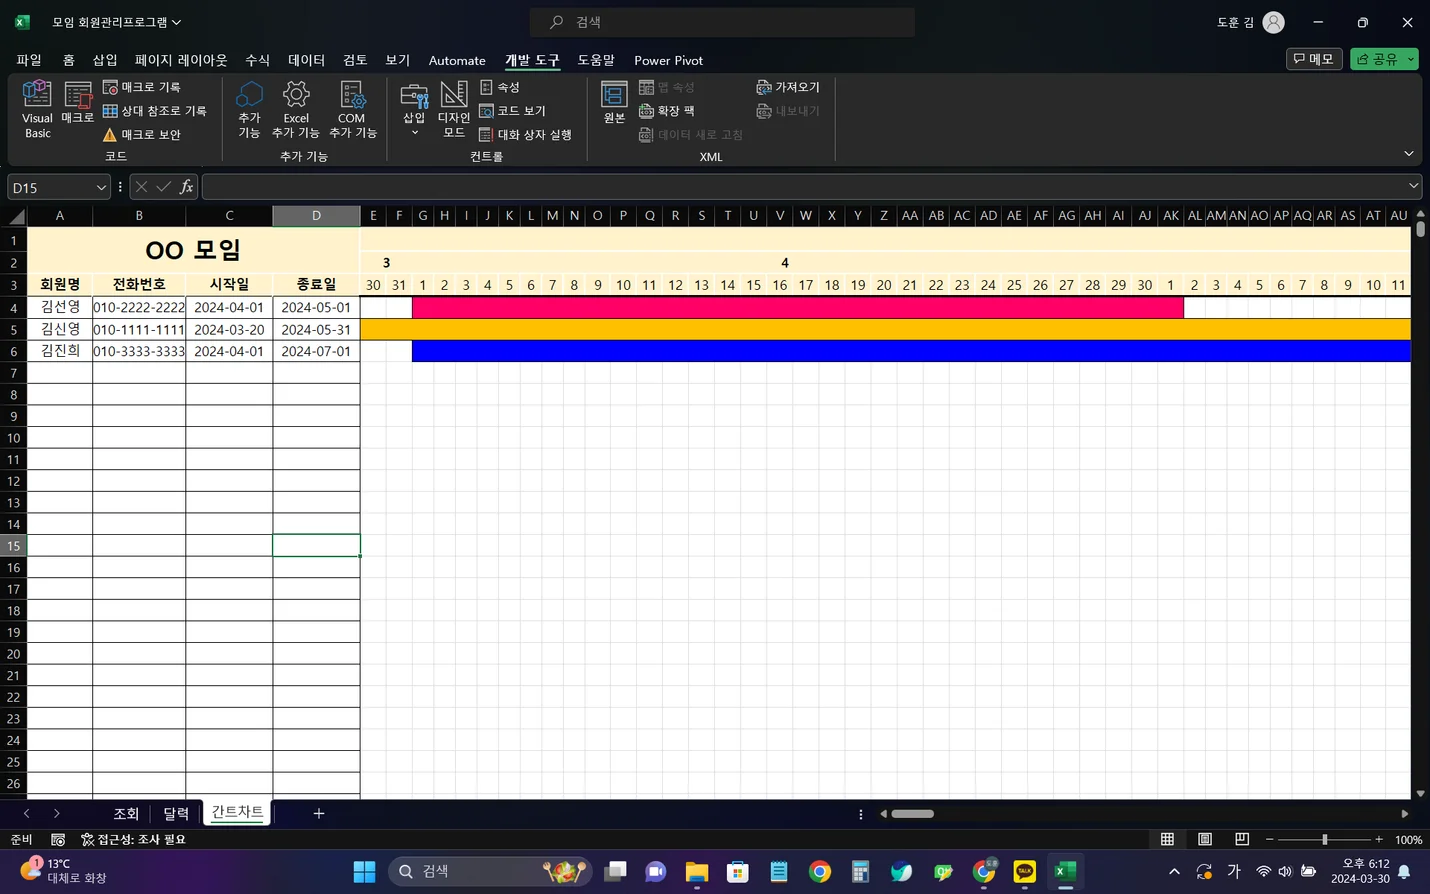Open the Power Pivot tab
1430x894 pixels.
pos(668,60)
